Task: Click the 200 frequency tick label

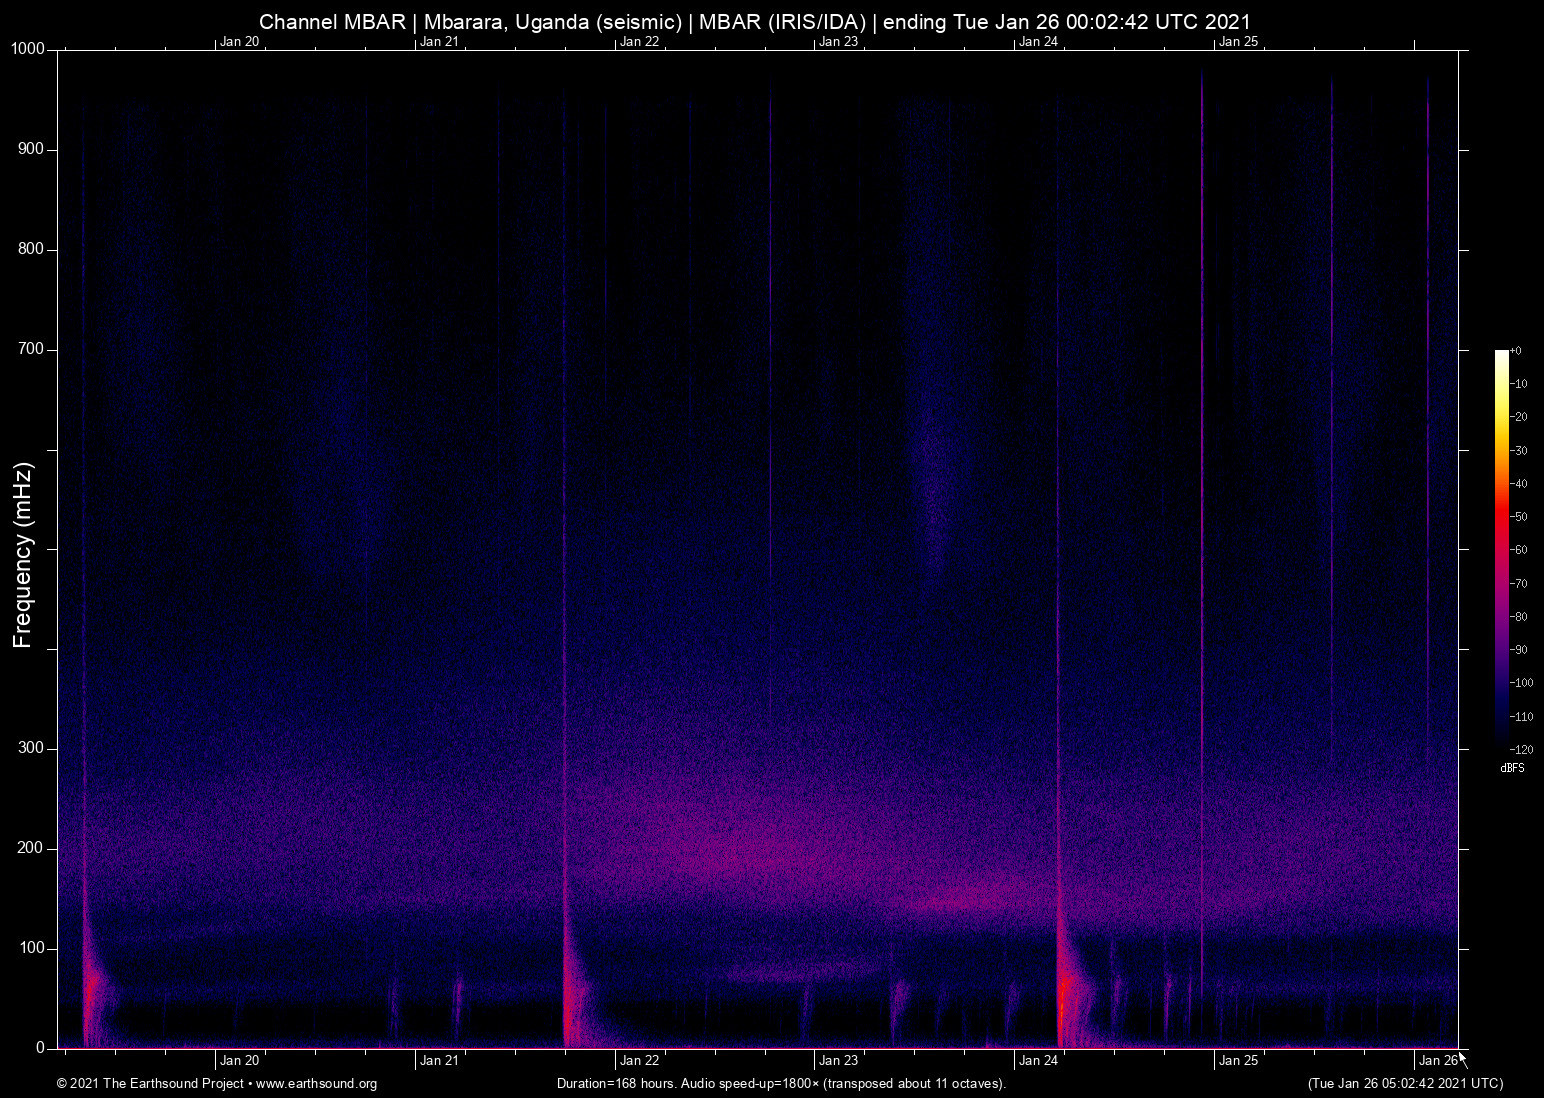Action: click(32, 848)
